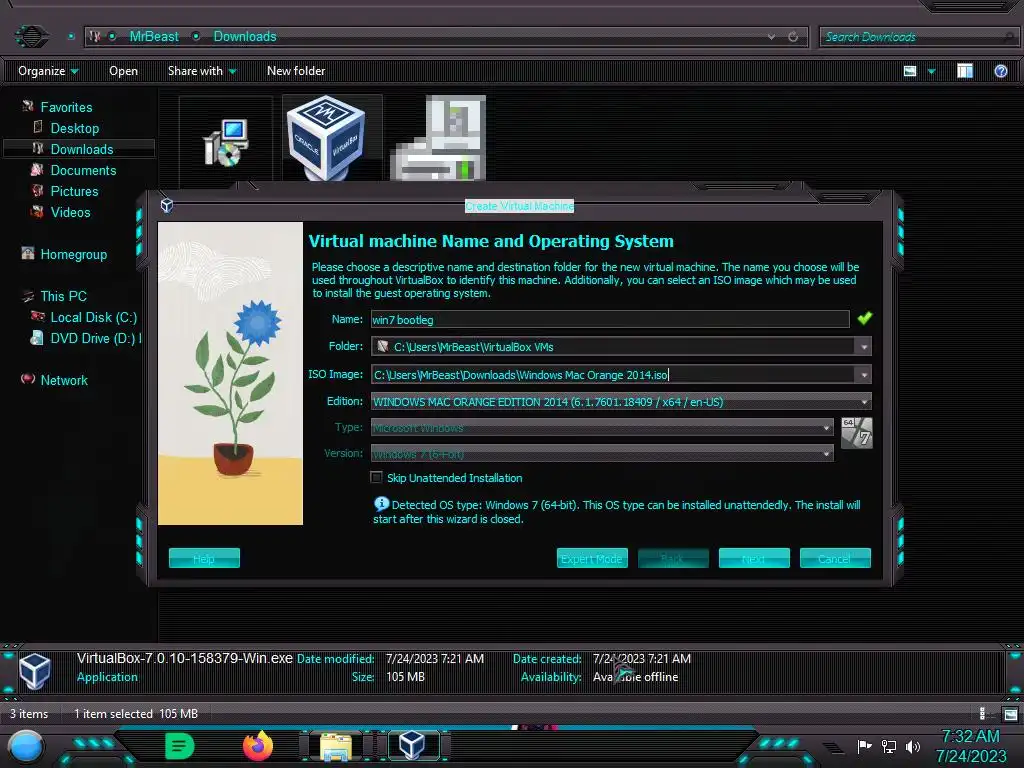Click the blue info icon beside Detected OS
The image size is (1024, 768).
point(381,504)
